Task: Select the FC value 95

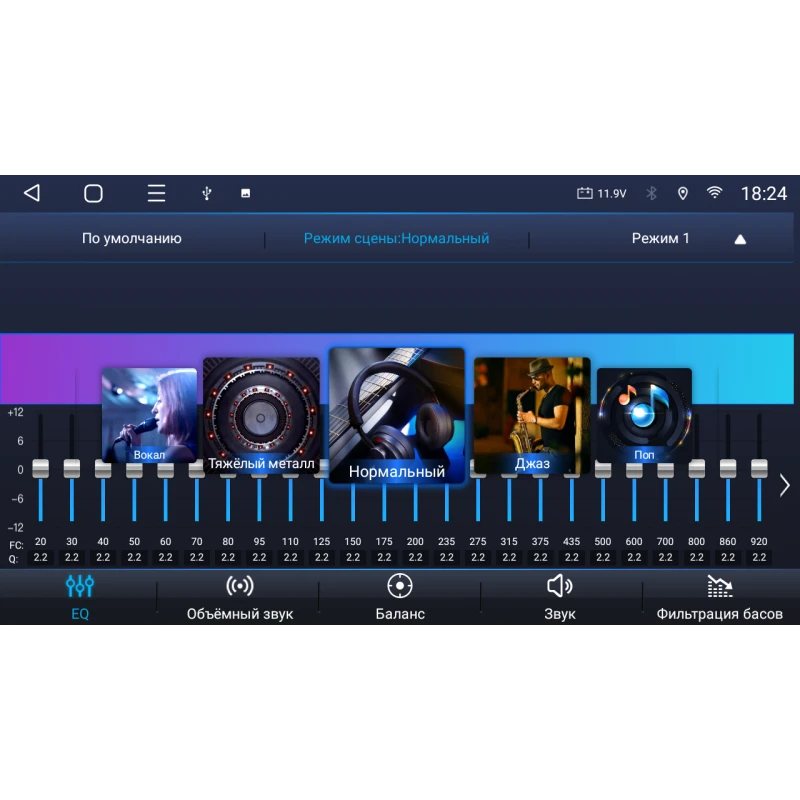Action: [259, 541]
